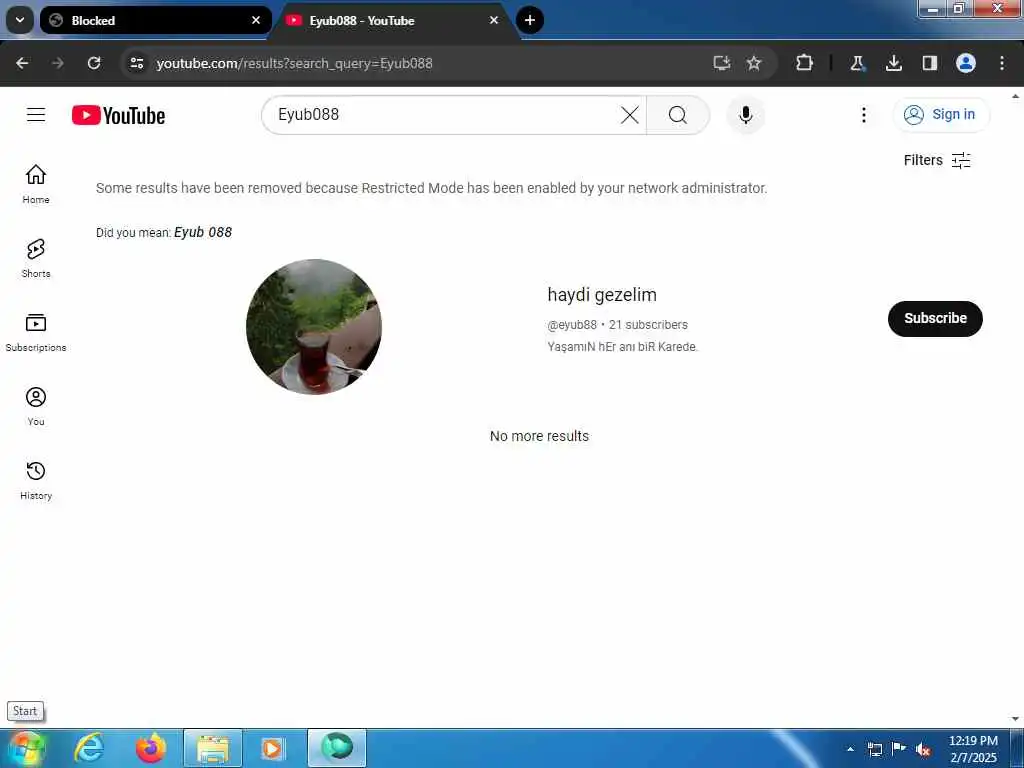Show hidden system tray icons

[850, 749]
